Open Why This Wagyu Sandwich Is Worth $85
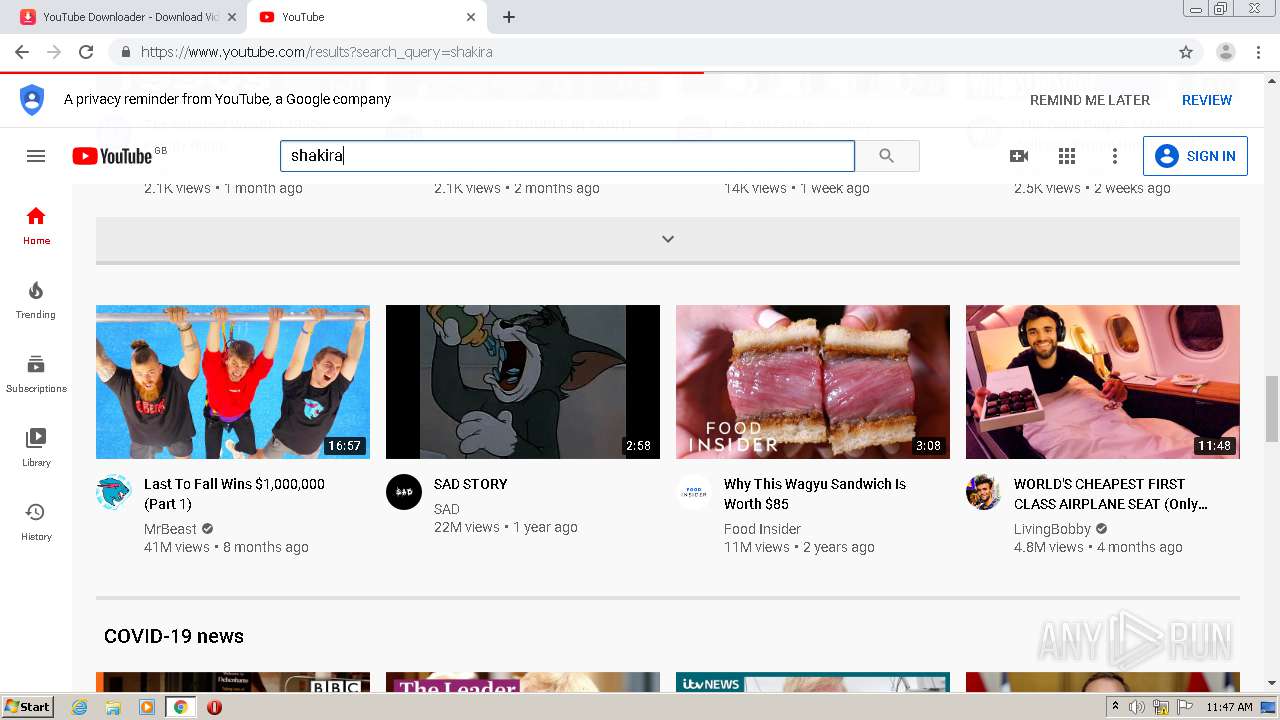The width and height of the screenshot is (1280, 720). (815, 494)
